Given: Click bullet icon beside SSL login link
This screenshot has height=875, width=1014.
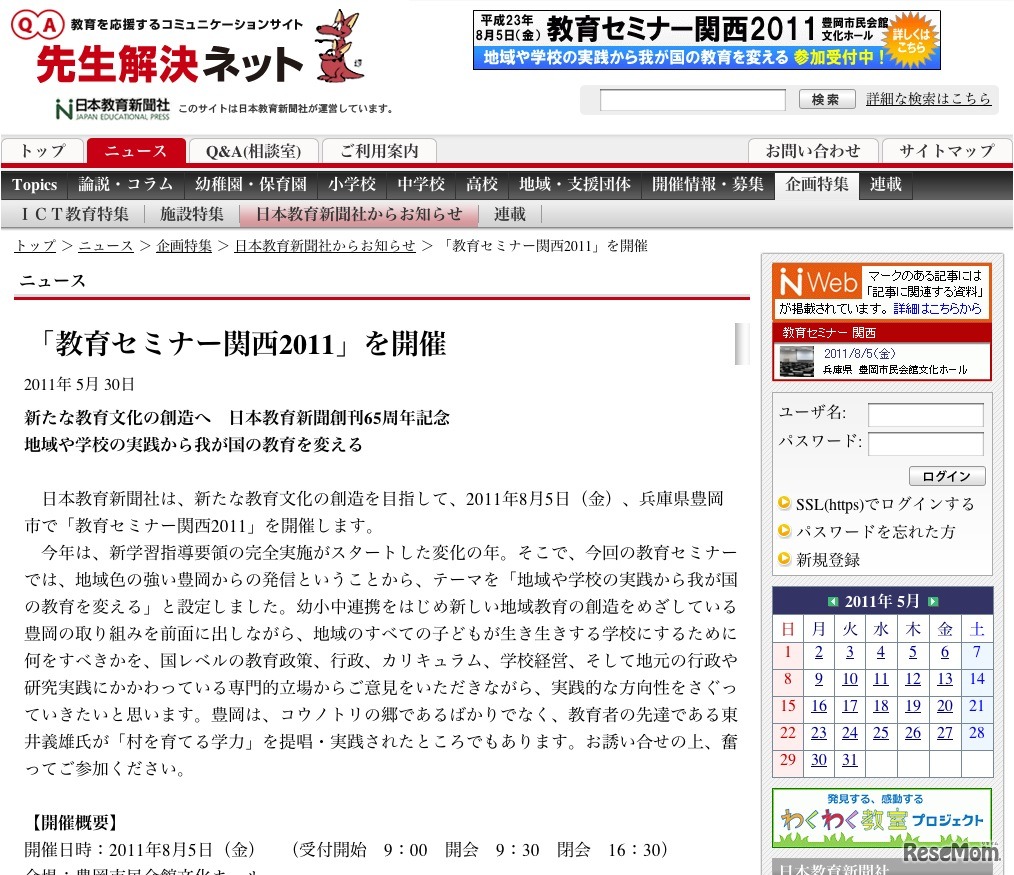Looking at the screenshot, I should pos(784,503).
